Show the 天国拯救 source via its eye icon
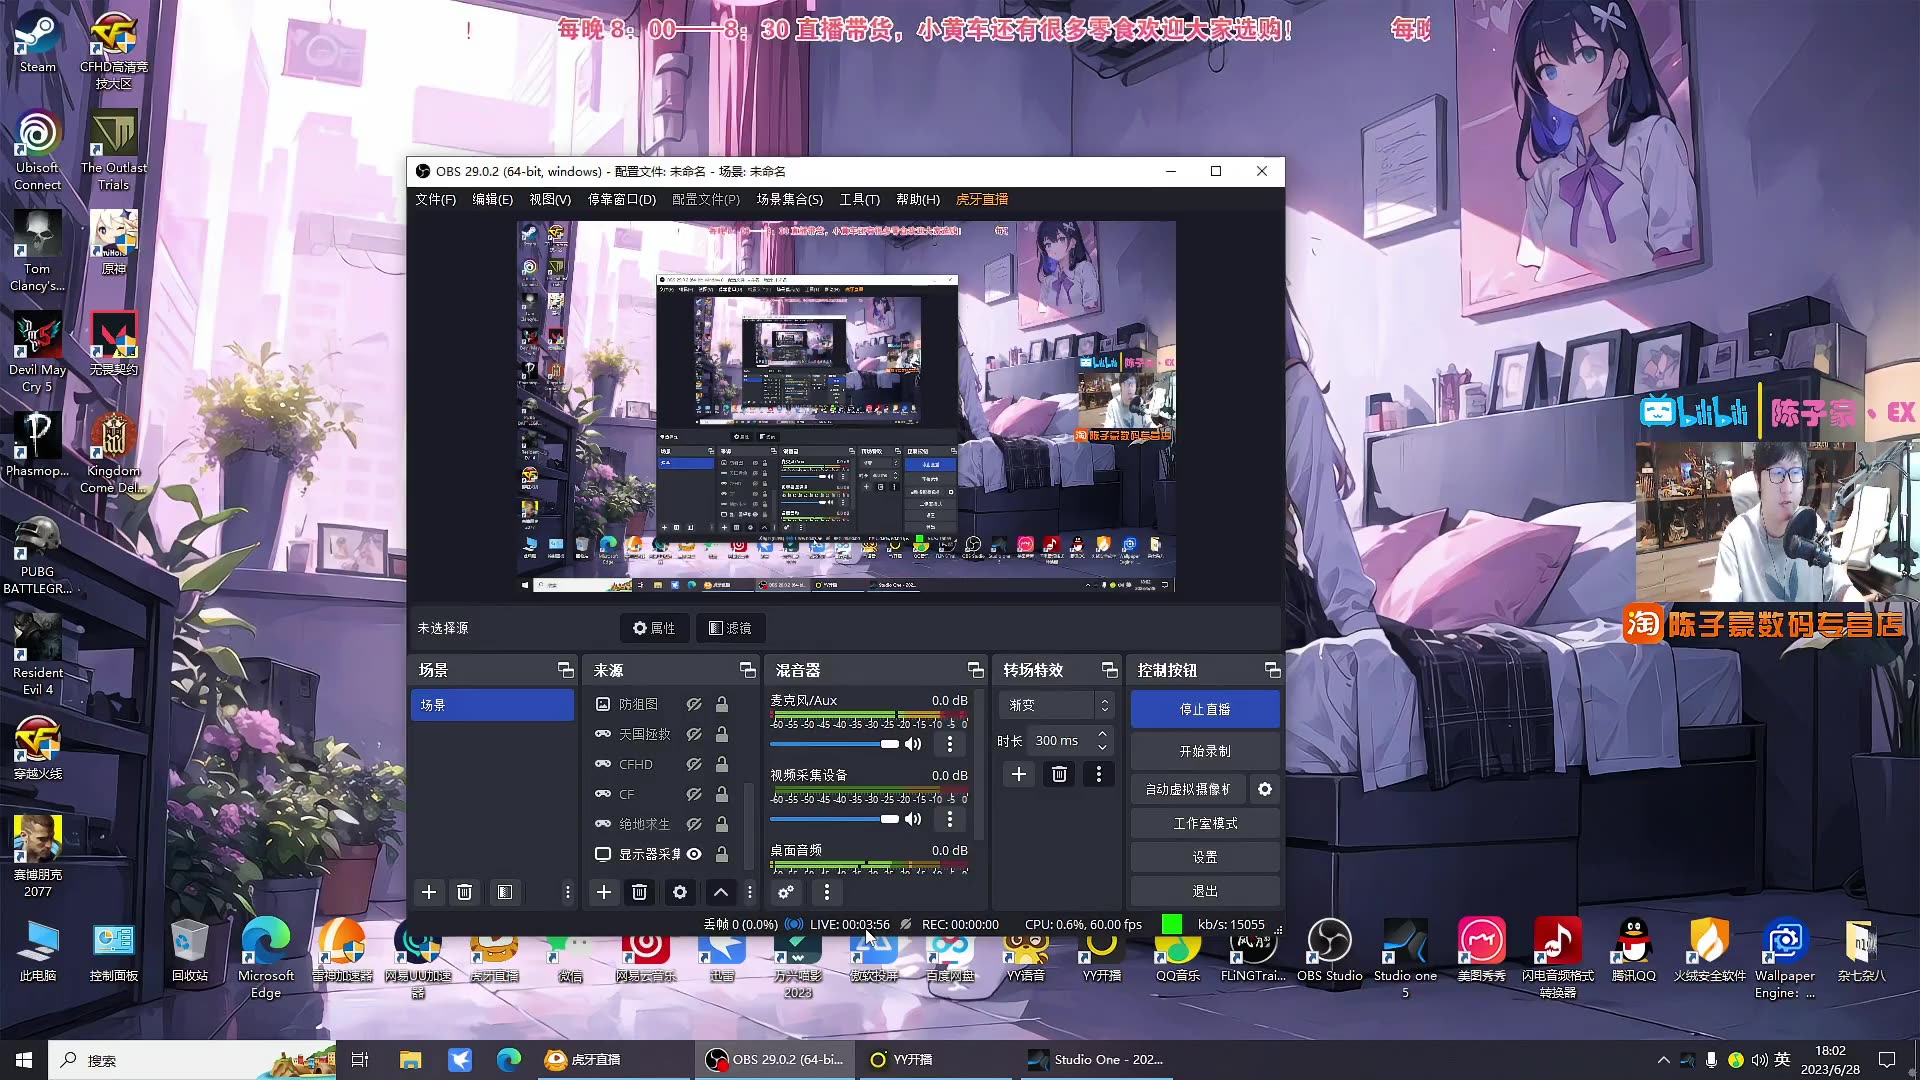 coord(694,734)
